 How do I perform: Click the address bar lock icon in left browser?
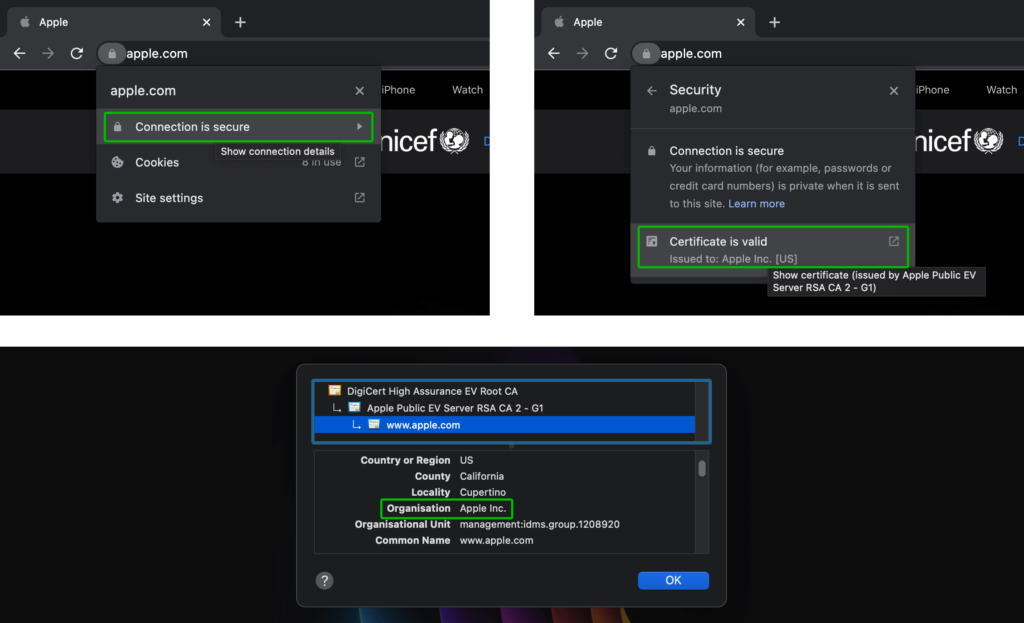pyautogui.click(x=112, y=54)
